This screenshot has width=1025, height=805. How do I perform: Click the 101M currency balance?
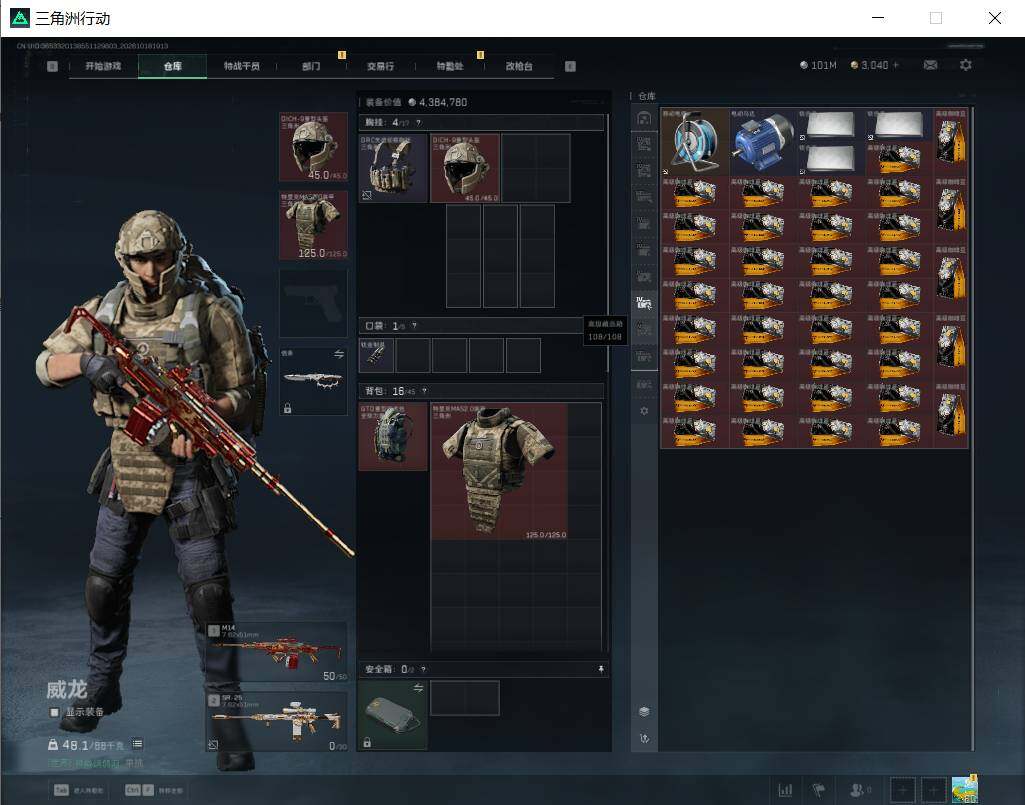click(x=818, y=65)
